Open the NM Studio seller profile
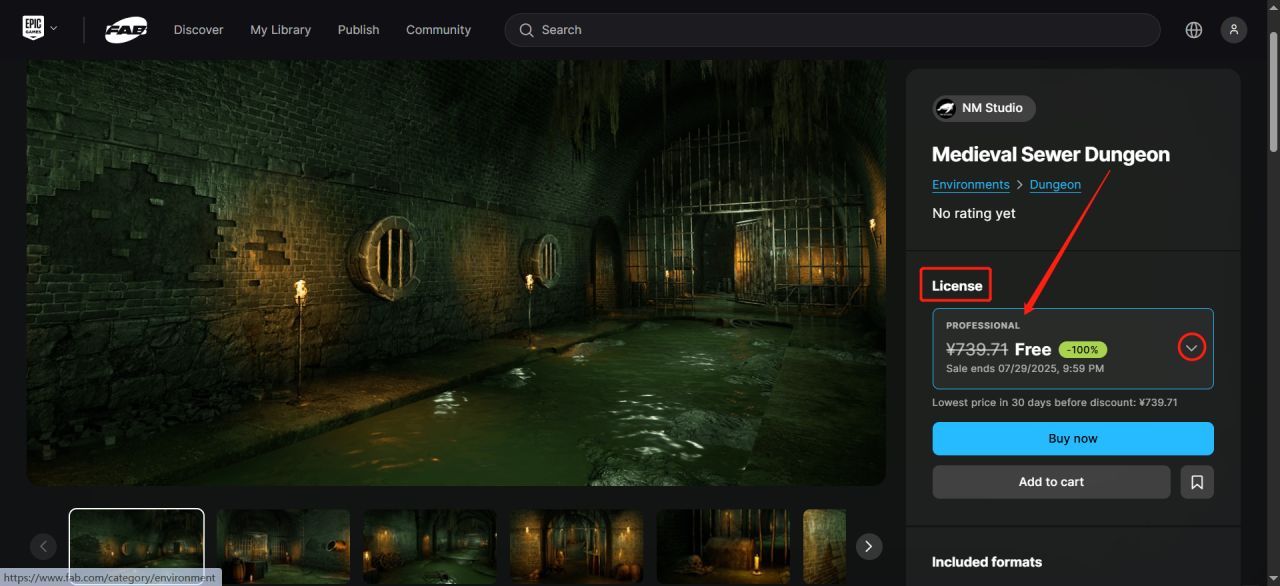 (984, 108)
